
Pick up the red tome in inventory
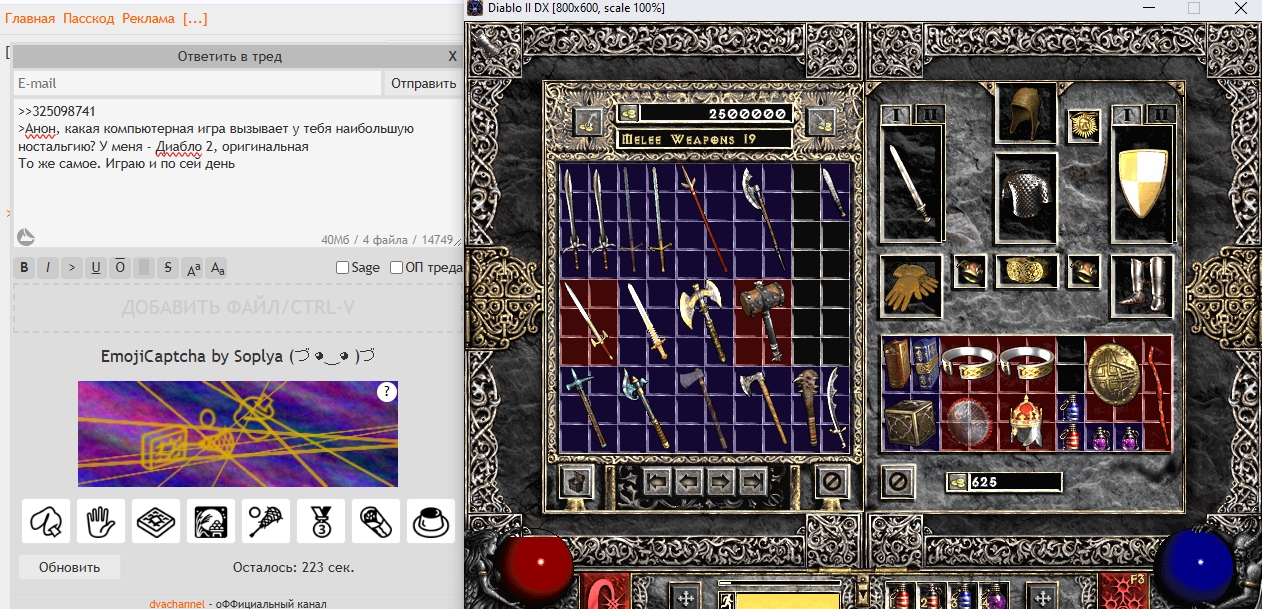click(897, 365)
